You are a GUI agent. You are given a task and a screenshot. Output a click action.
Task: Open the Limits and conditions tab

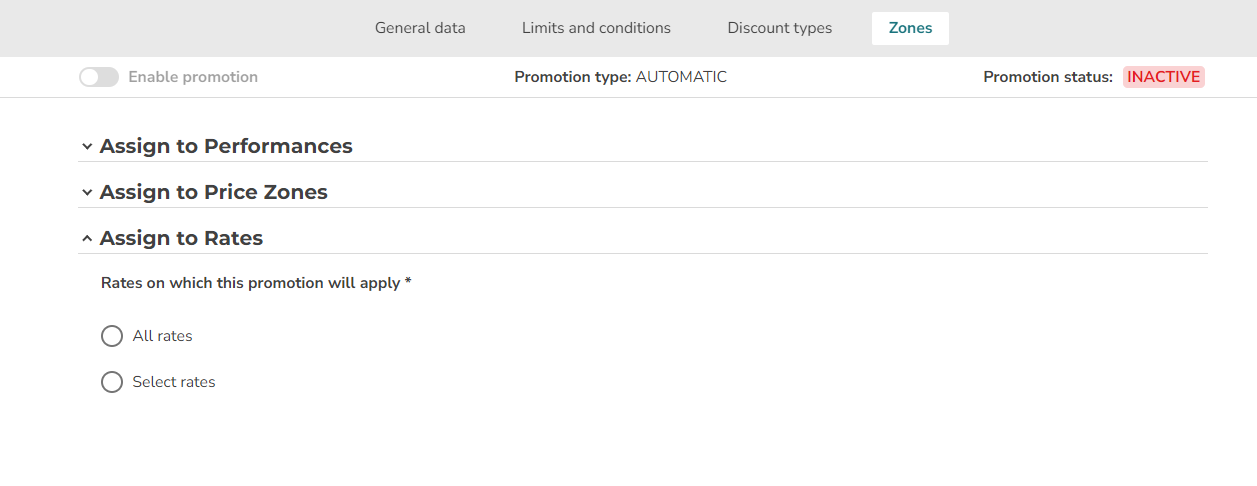(x=596, y=28)
